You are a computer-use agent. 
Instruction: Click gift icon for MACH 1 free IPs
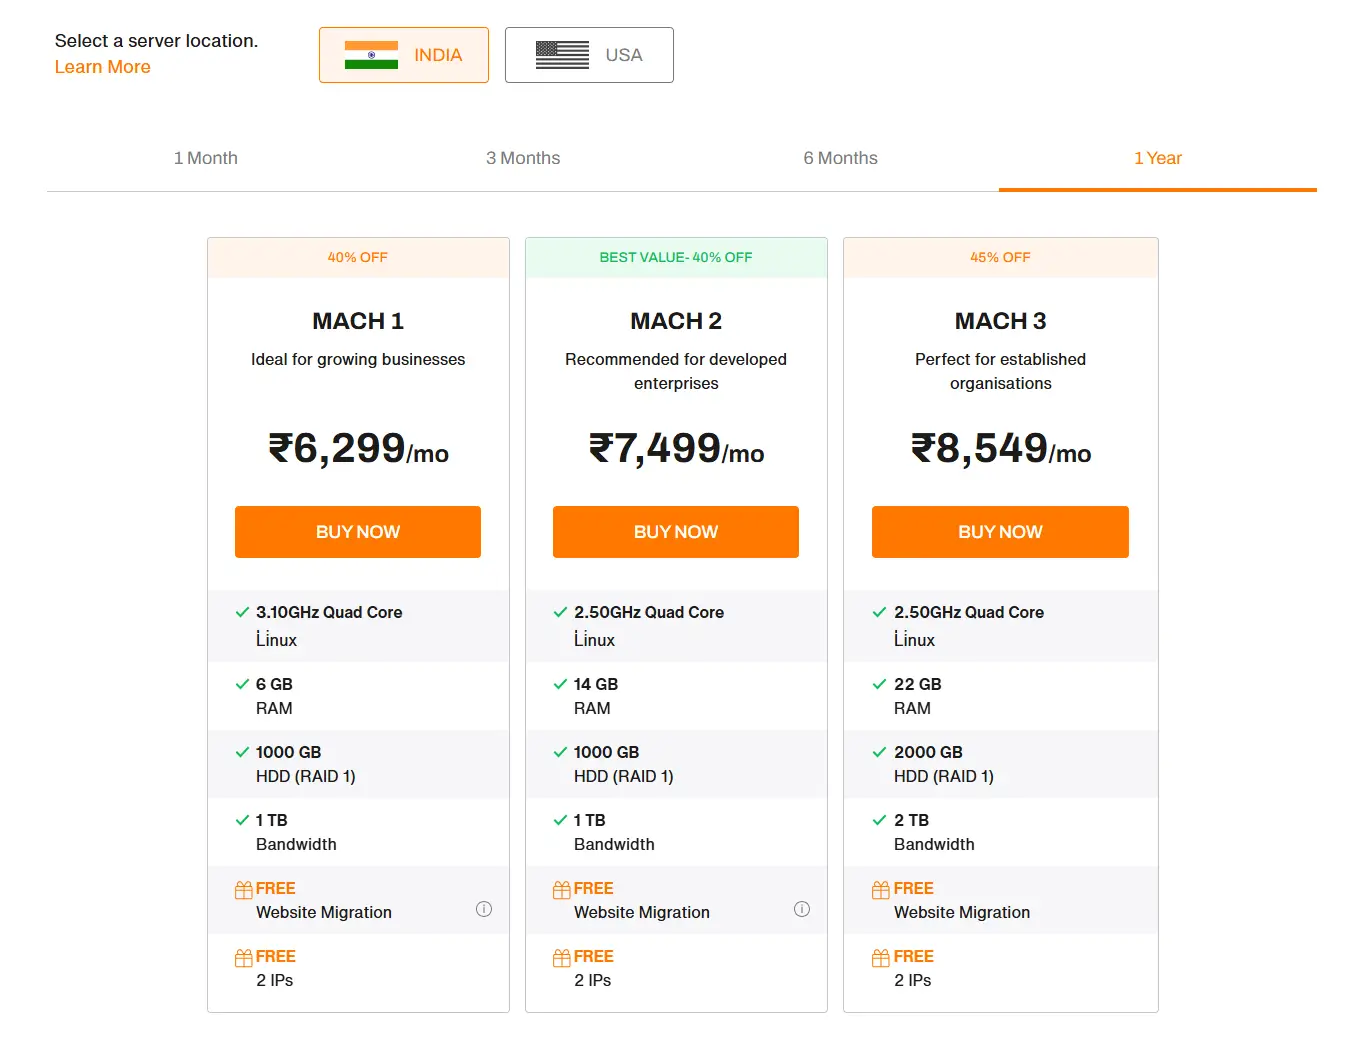(243, 958)
